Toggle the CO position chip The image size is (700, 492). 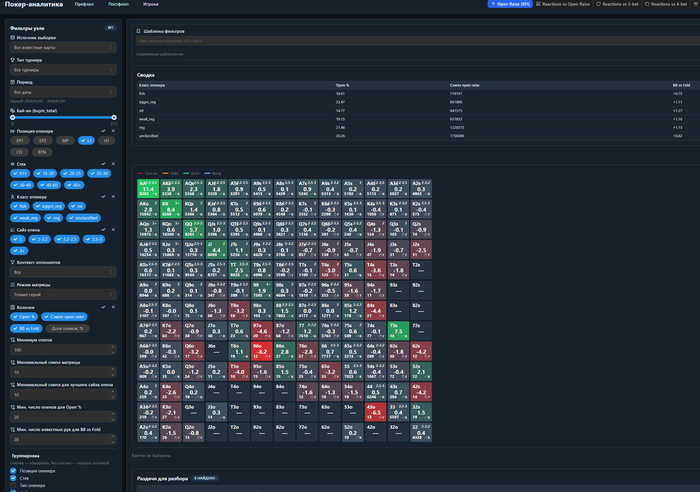[x=19, y=152]
